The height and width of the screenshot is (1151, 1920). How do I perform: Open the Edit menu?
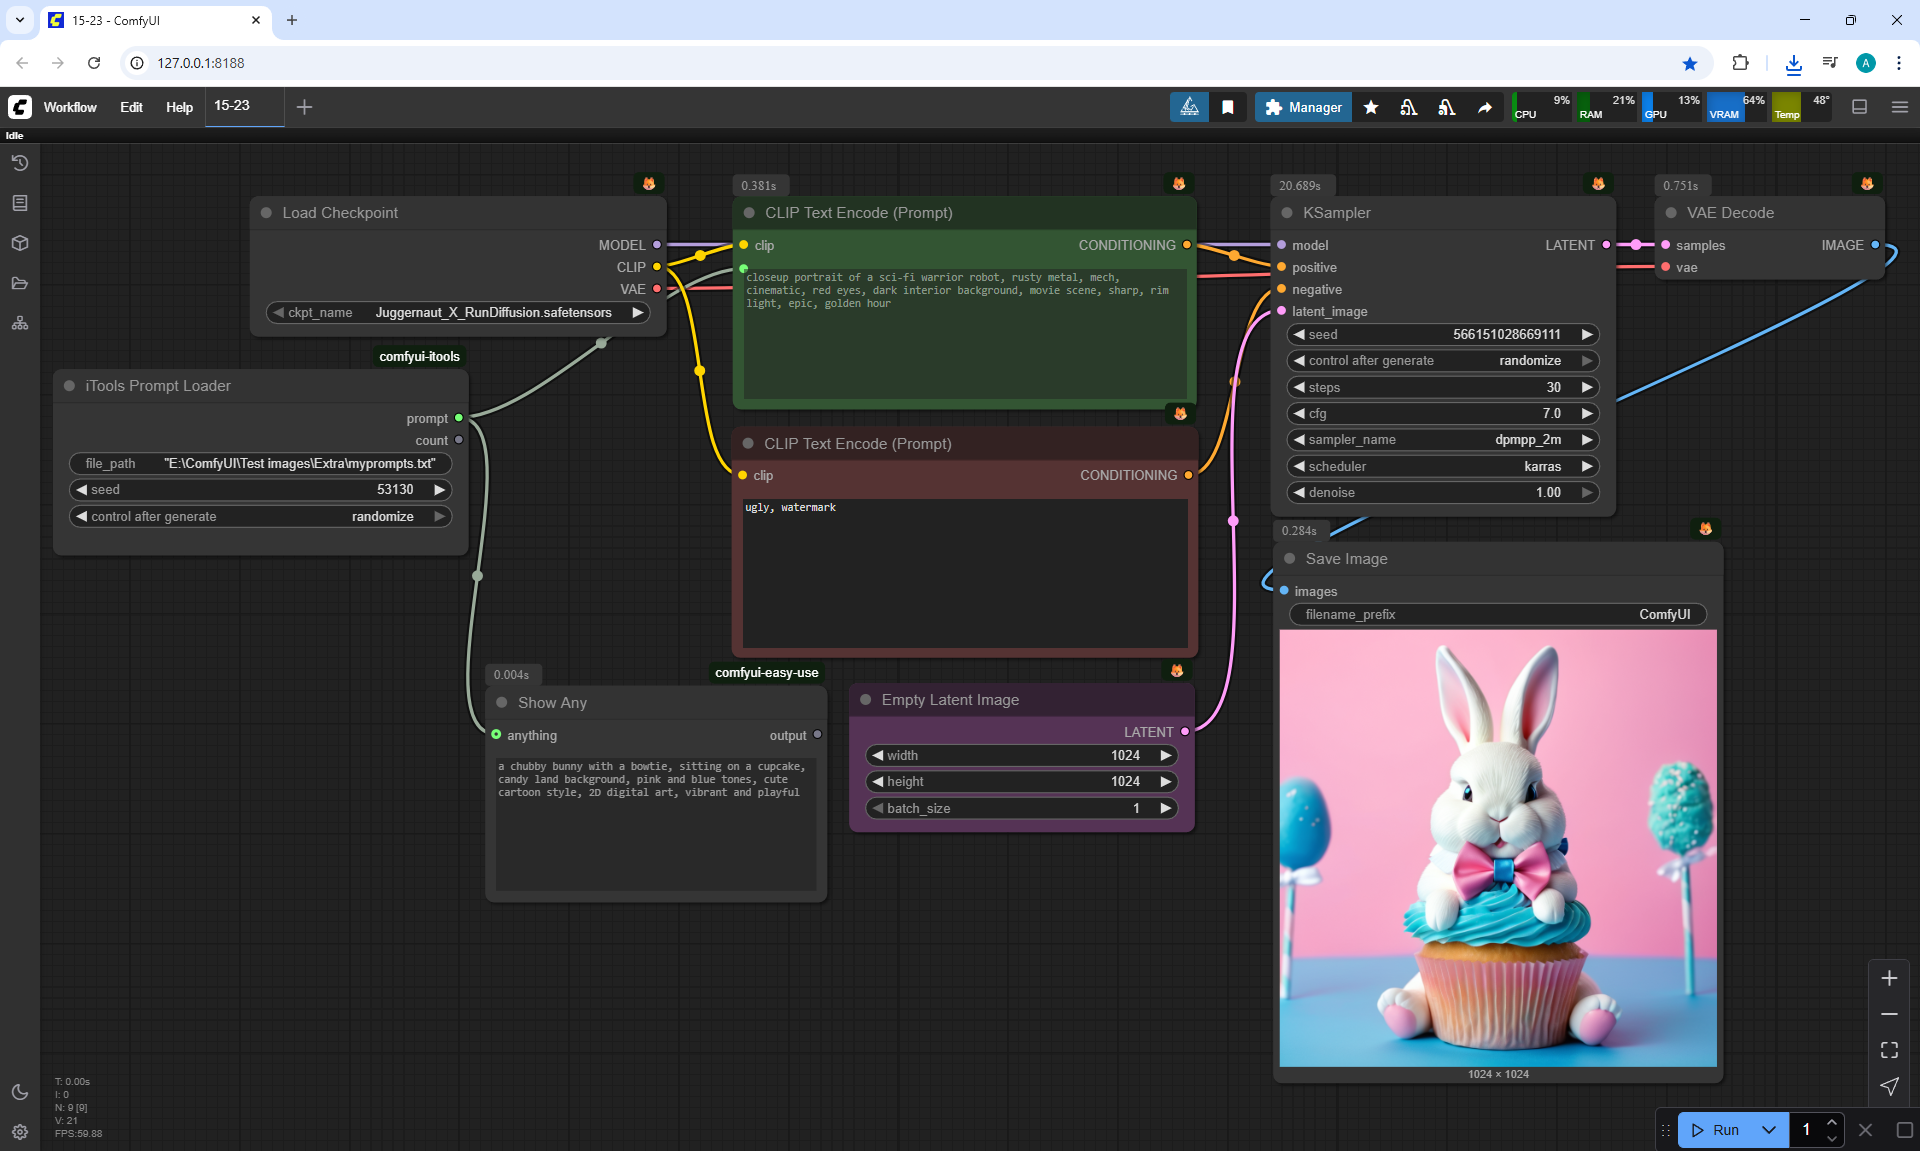coord(131,107)
